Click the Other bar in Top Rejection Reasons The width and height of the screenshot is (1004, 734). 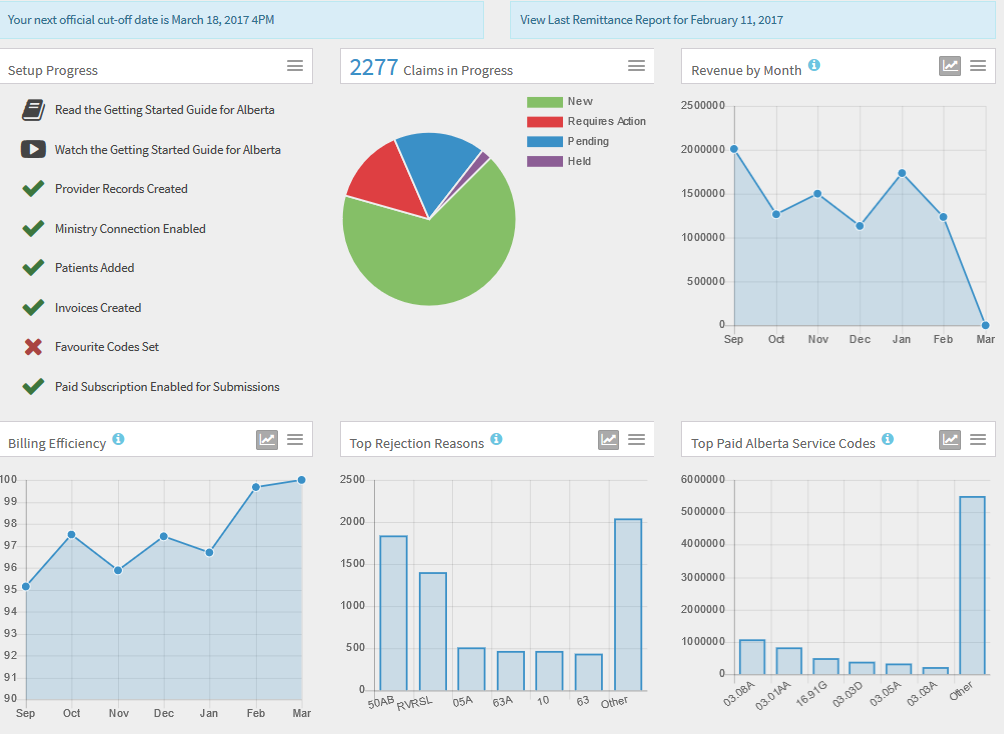(628, 603)
